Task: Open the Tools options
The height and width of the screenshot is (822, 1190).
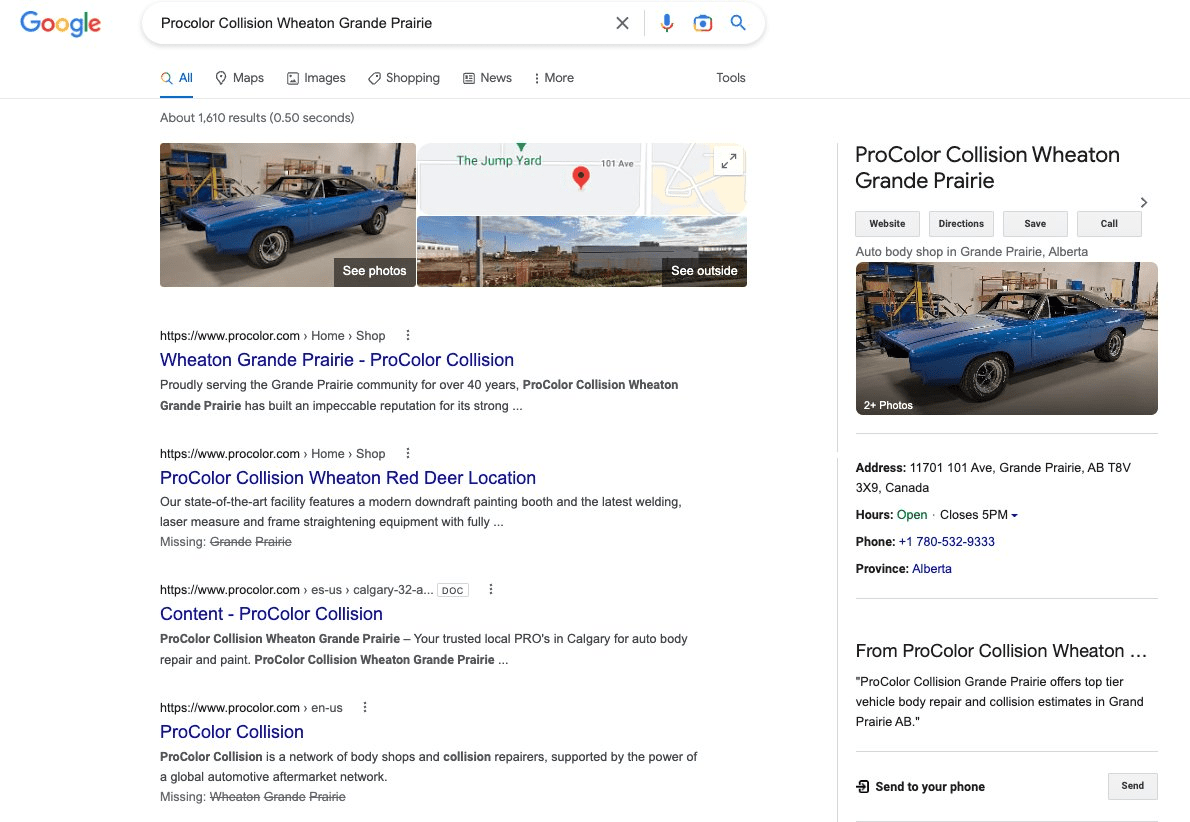Action: point(730,77)
